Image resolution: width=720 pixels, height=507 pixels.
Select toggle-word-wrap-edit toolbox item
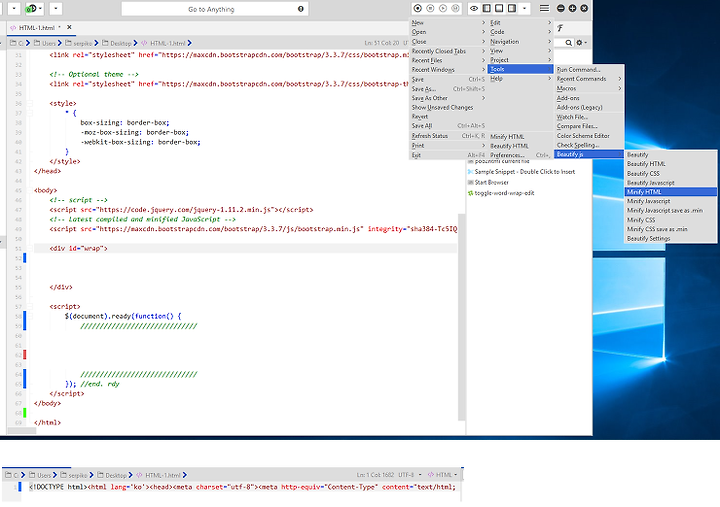point(501,193)
